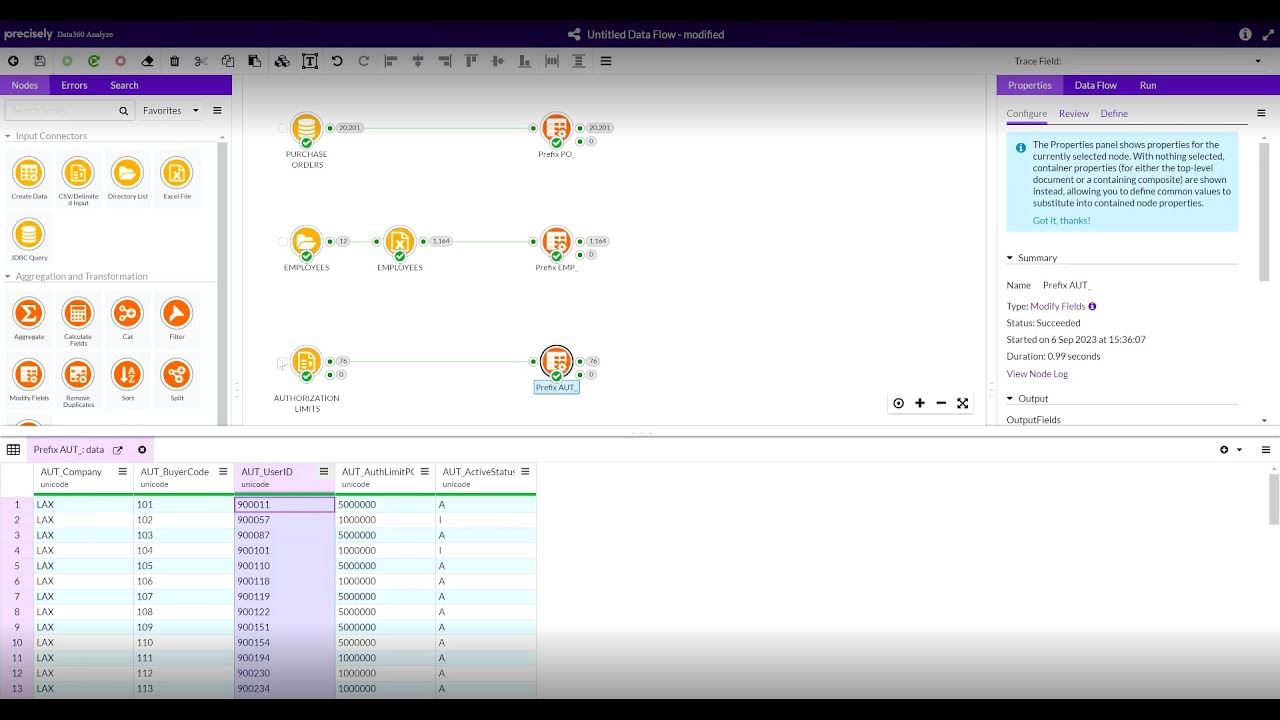Open the Run tab
Screen dimensions: 1280x720
click(x=1148, y=85)
